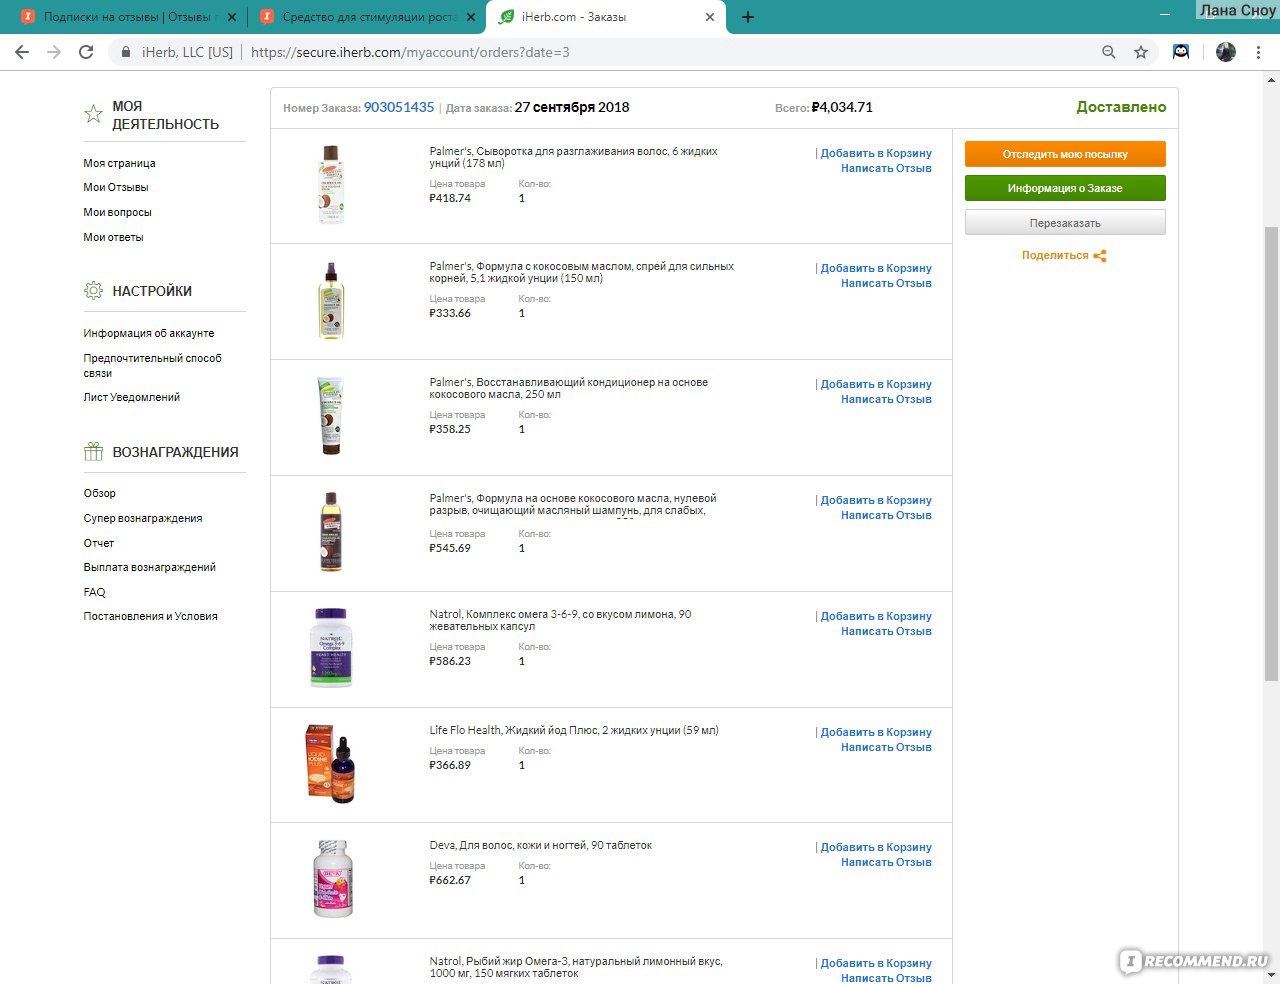Write a review for Palmer's кондиционер
Screen dimensions: 1280x984
click(886, 399)
